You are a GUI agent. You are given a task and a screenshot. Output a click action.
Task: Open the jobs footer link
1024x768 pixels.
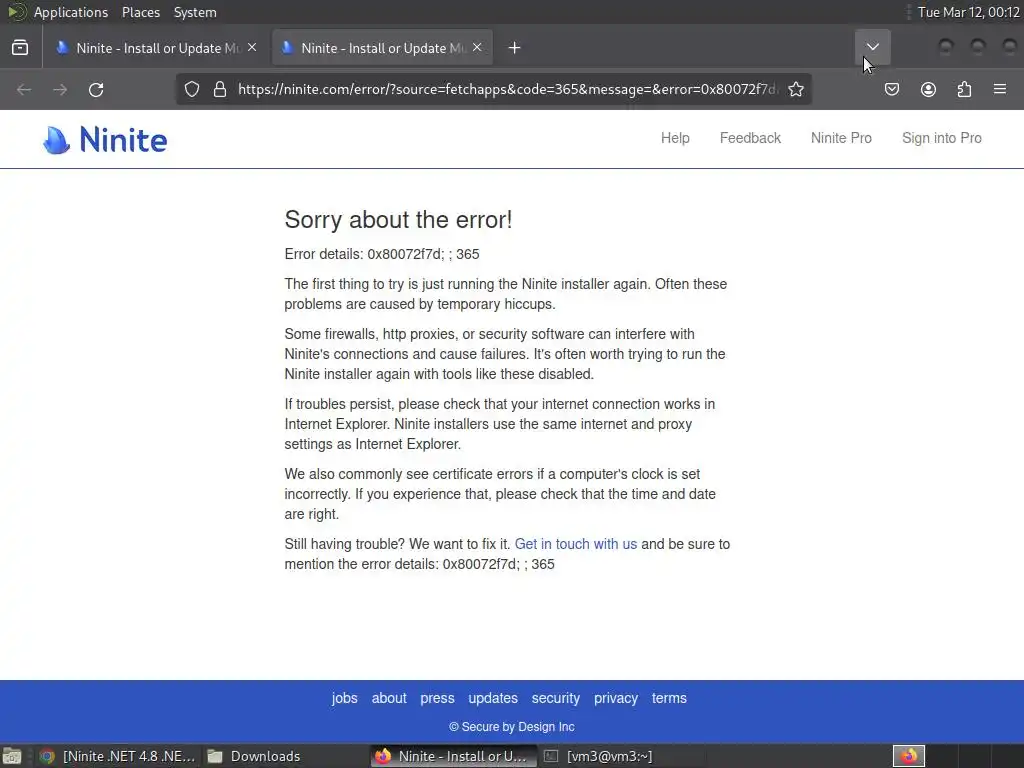coord(344,698)
